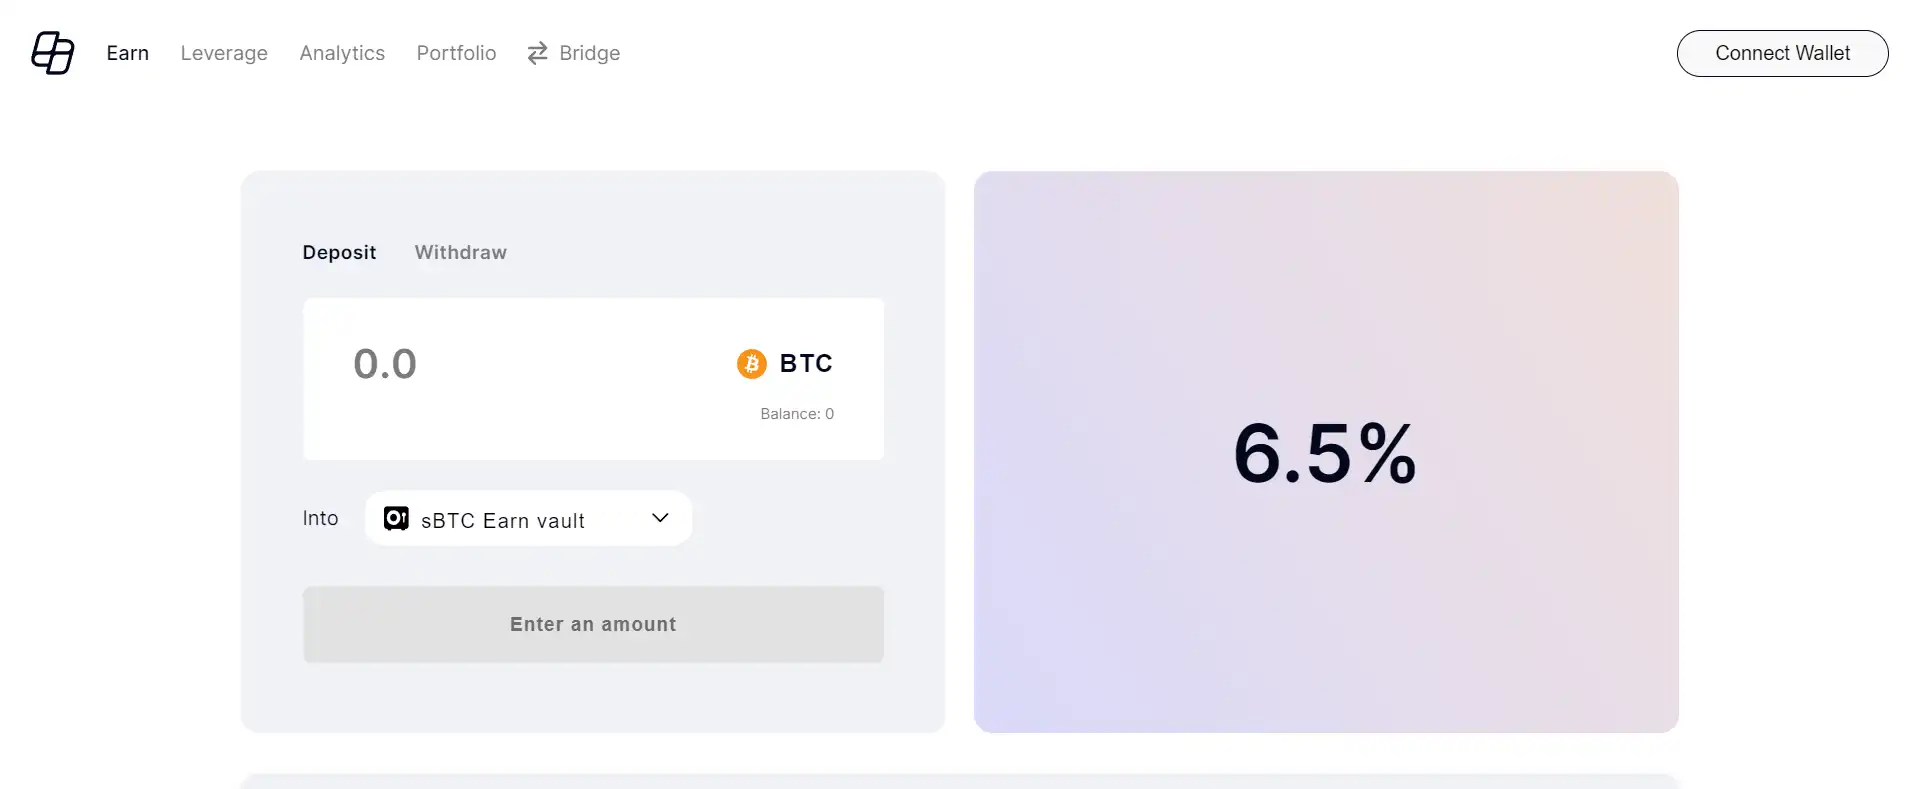1912x789 pixels.
Task: Expand vault list using chevron arrow
Action: point(660,518)
